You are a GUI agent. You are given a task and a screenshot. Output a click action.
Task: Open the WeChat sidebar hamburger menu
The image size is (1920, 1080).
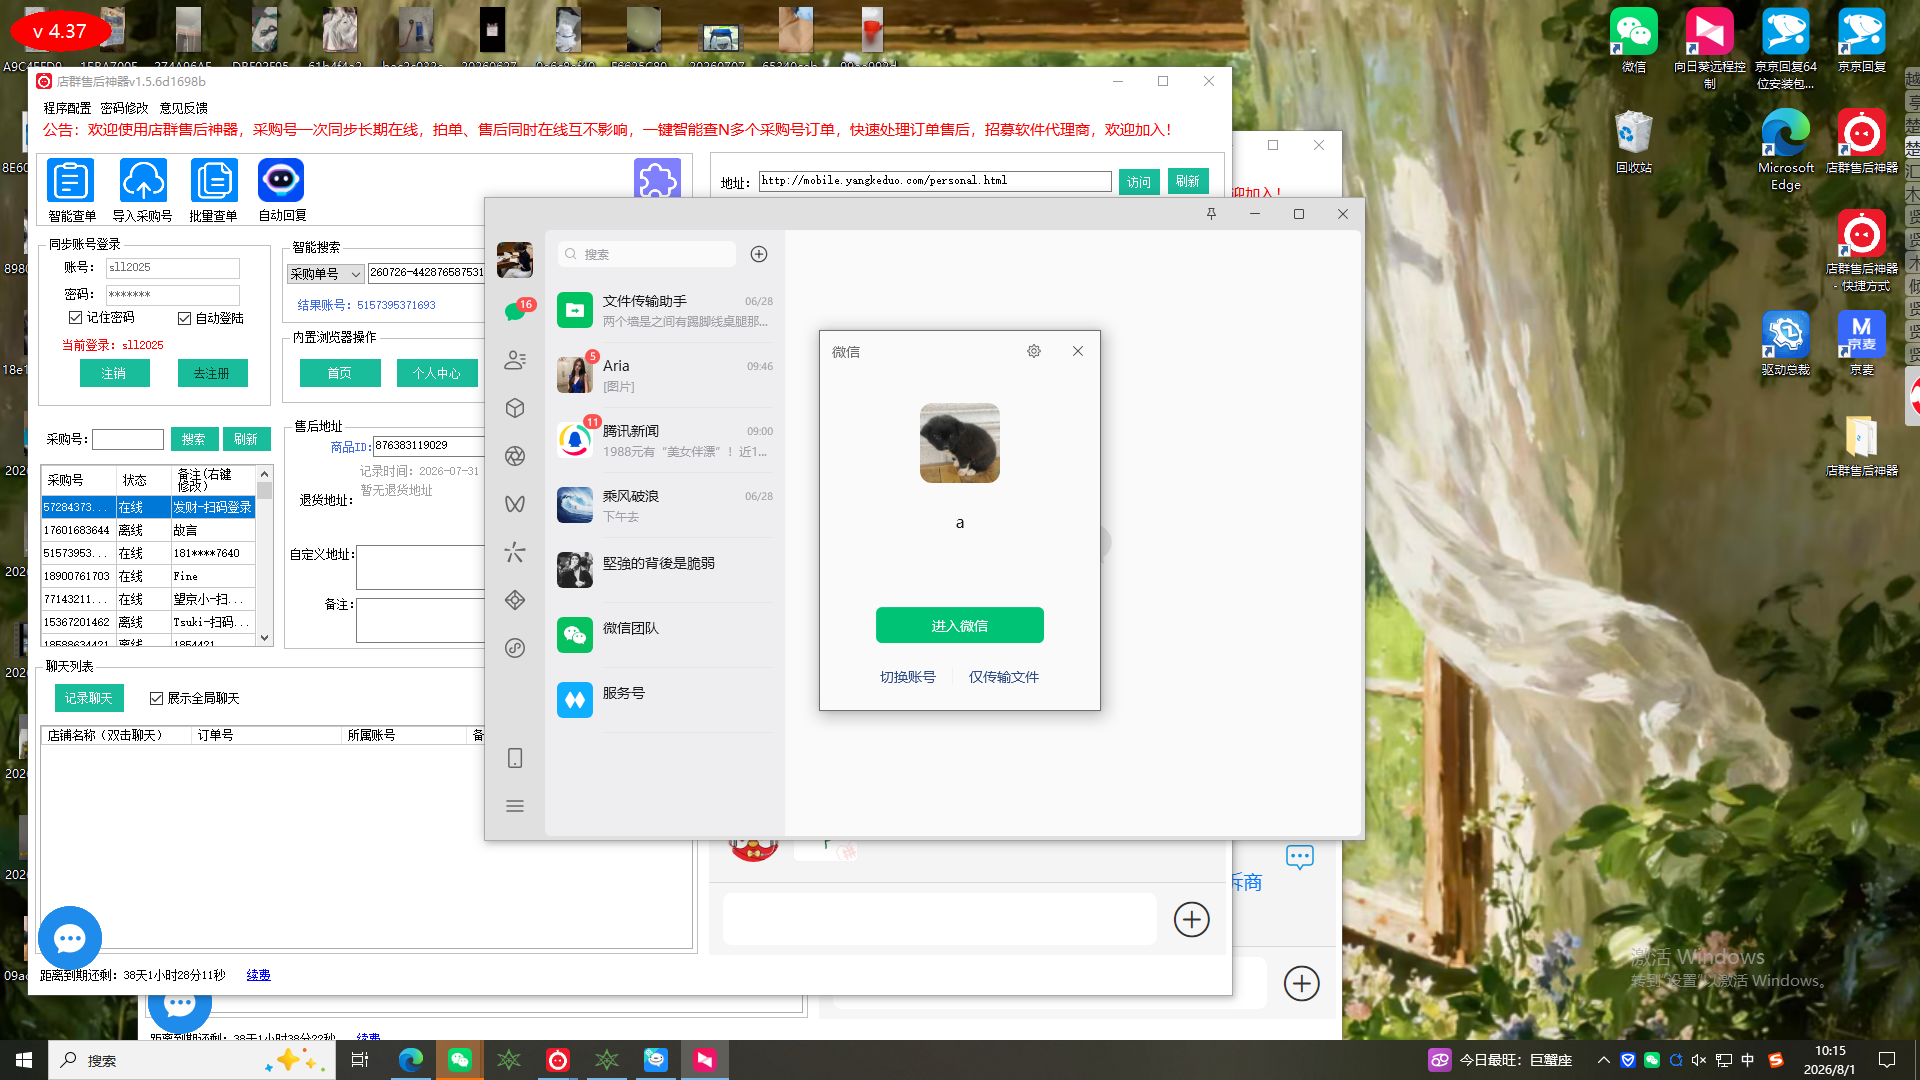(515, 806)
